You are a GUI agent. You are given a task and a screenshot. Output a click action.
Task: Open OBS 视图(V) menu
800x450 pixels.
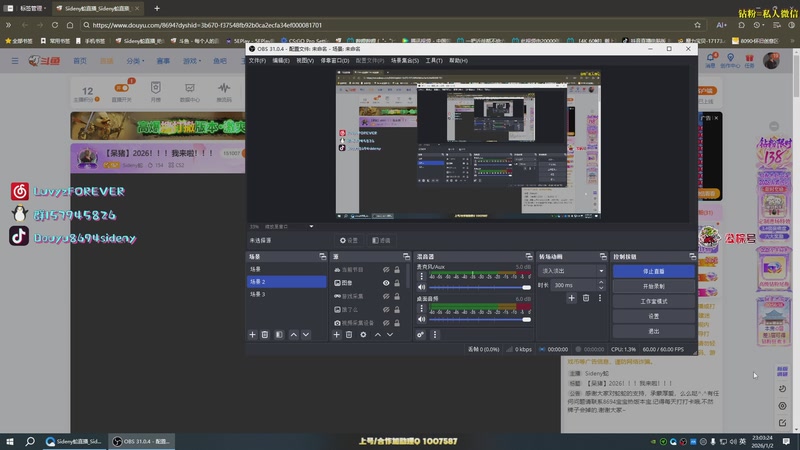pyautogui.click(x=305, y=60)
